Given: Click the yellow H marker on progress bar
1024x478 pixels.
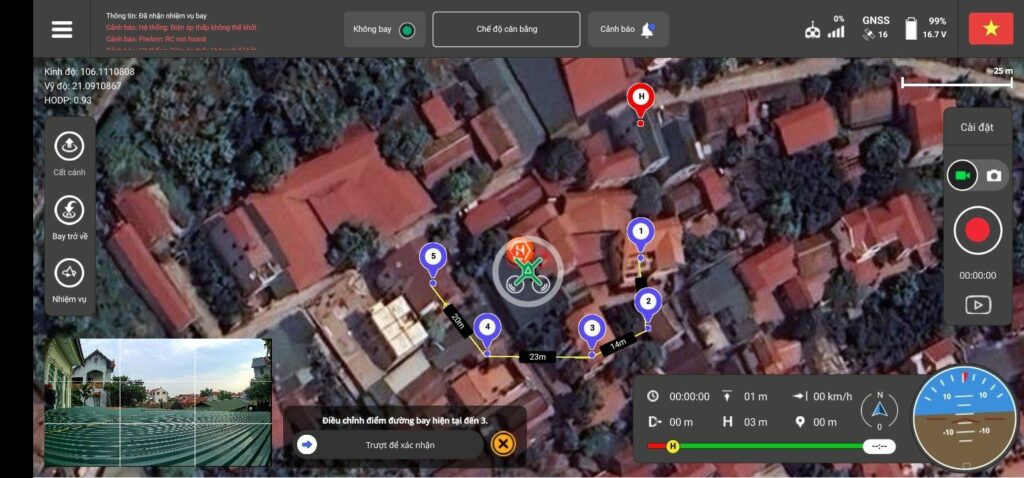Looking at the screenshot, I should 672,446.
